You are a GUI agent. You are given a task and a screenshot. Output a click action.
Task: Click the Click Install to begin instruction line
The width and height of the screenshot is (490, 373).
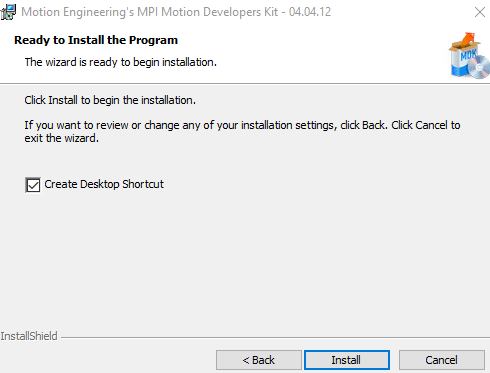pos(110,100)
